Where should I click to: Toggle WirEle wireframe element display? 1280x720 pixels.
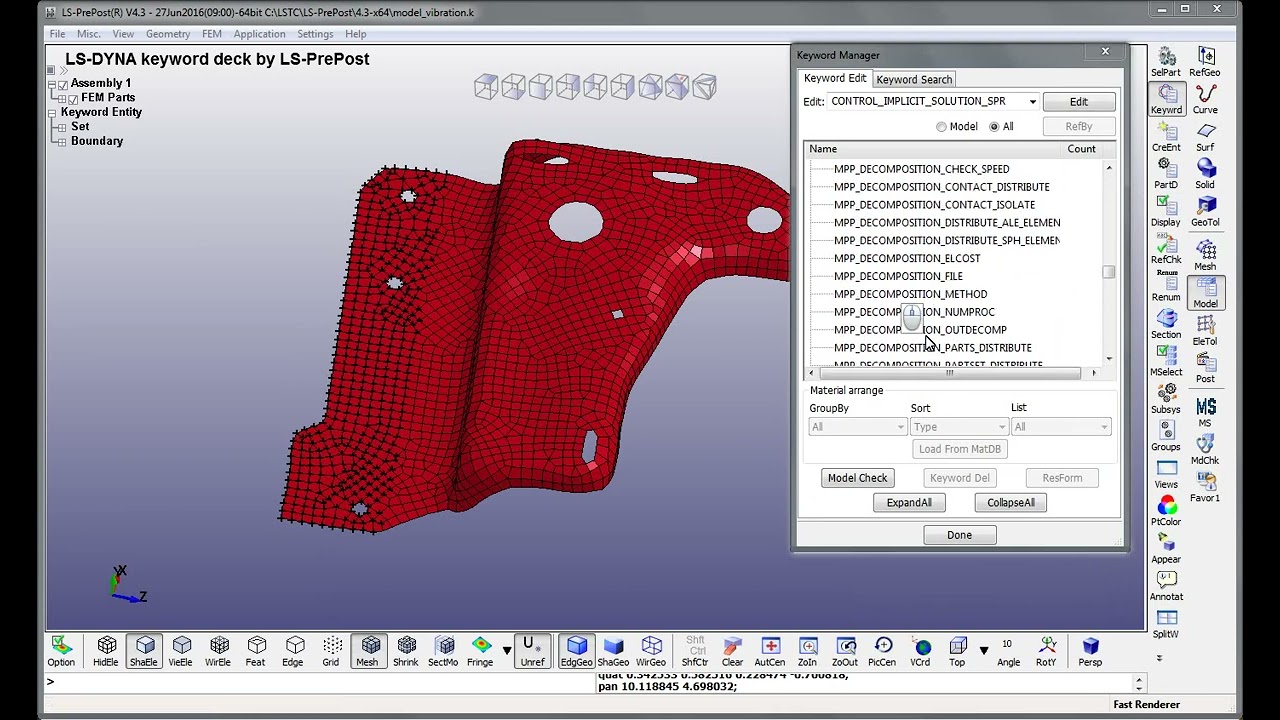coord(218,651)
